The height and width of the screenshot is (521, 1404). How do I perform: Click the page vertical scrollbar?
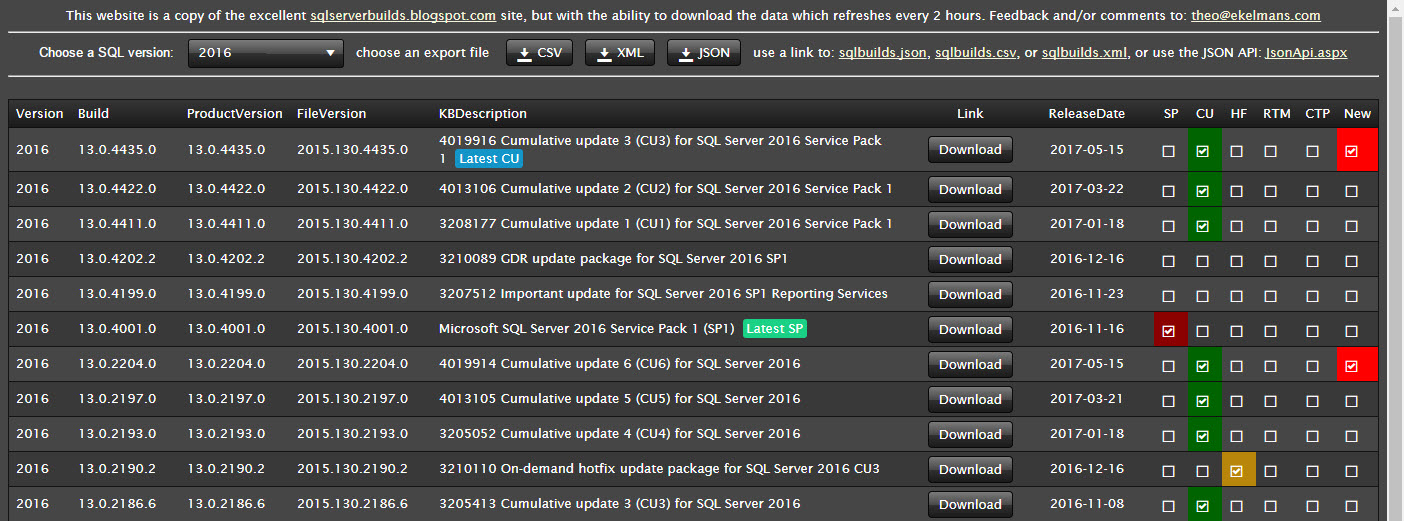1396,260
